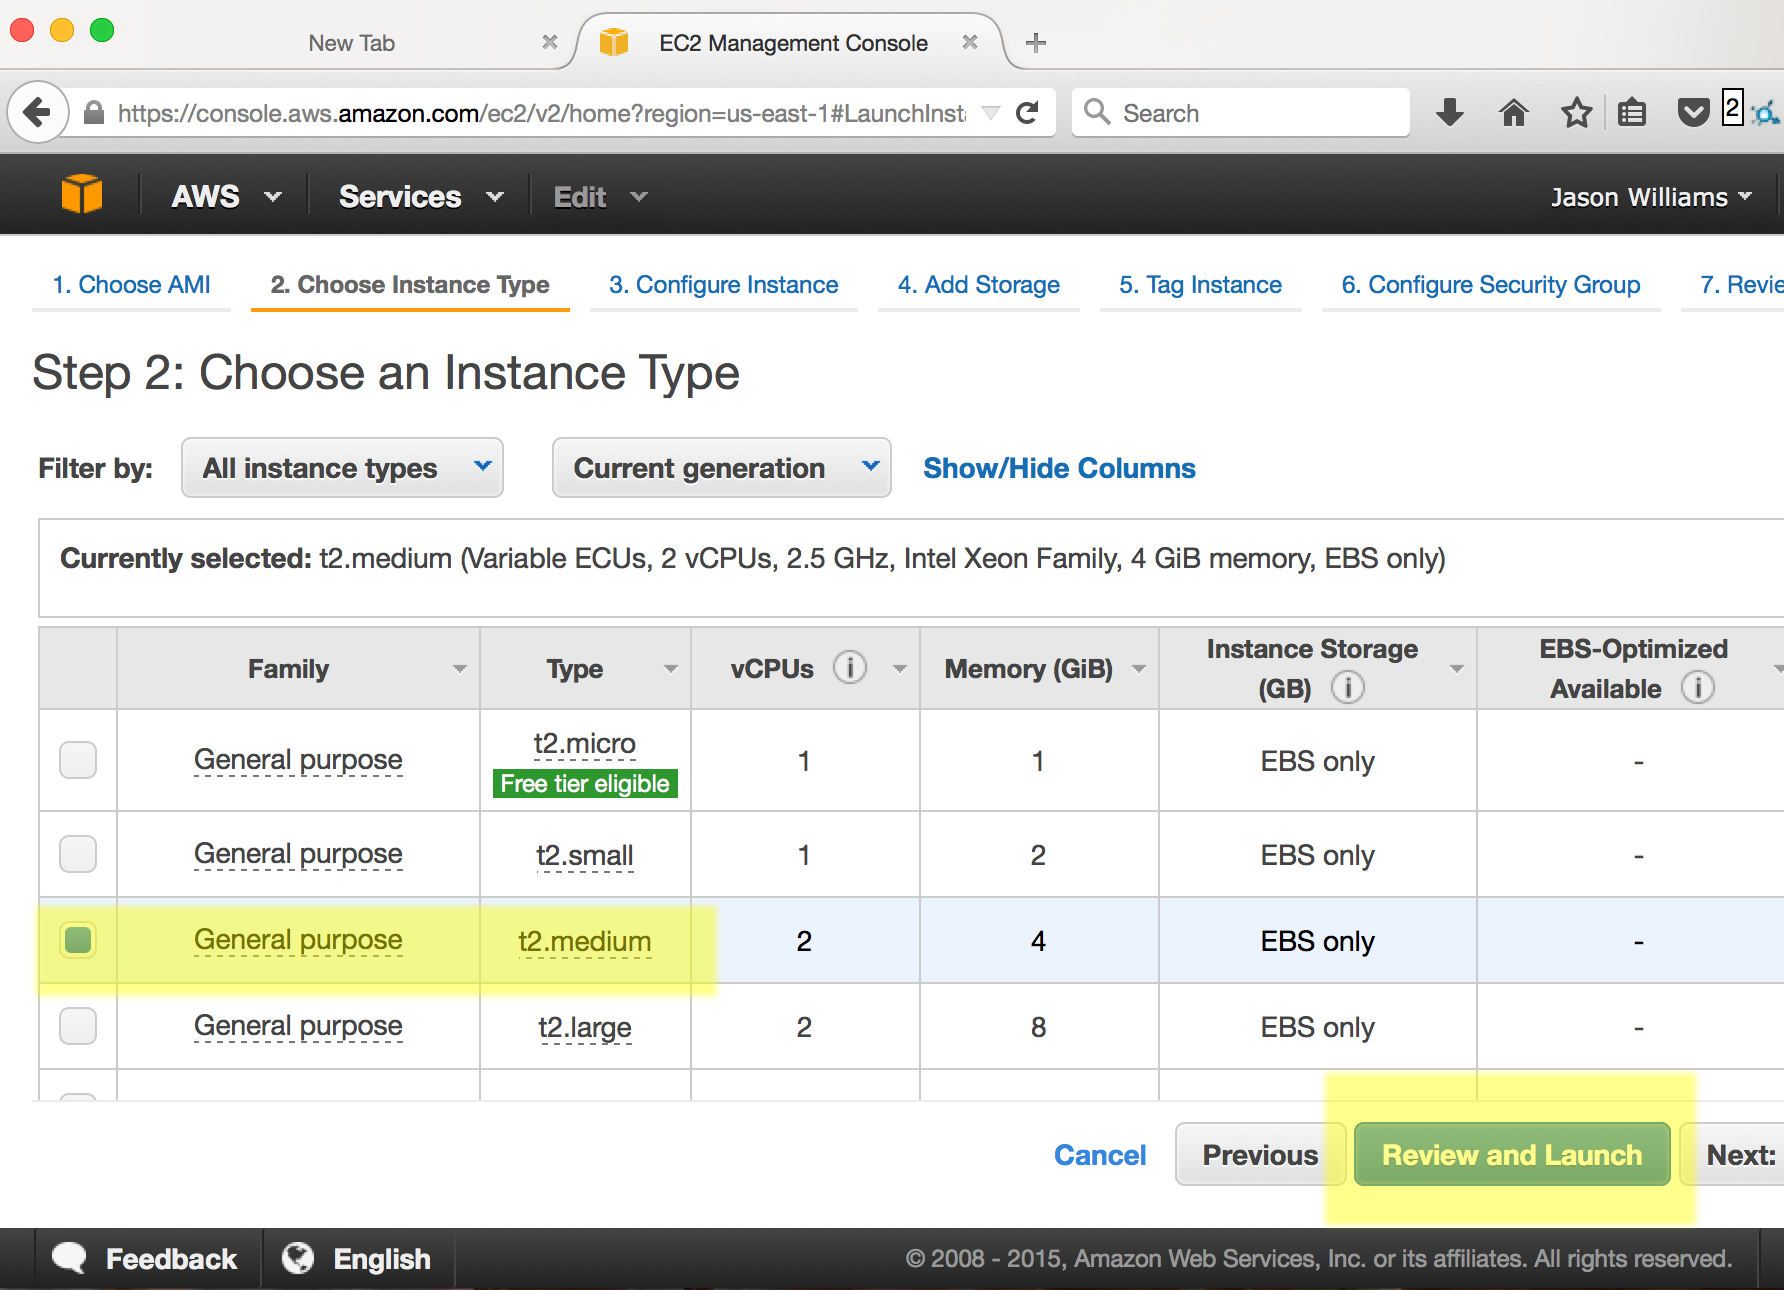Image resolution: width=1784 pixels, height=1290 pixels.
Task: Select the t2.small instance checkbox
Action: pyautogui.click(x=78, y=854)
